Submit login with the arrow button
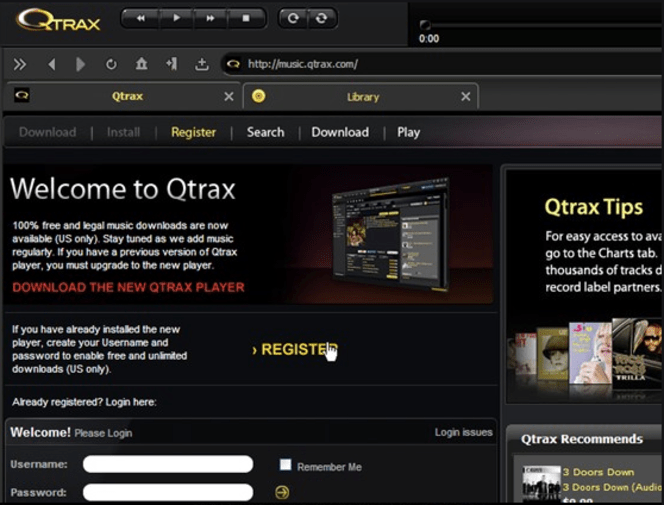The image size is (664, 505). 282,492
